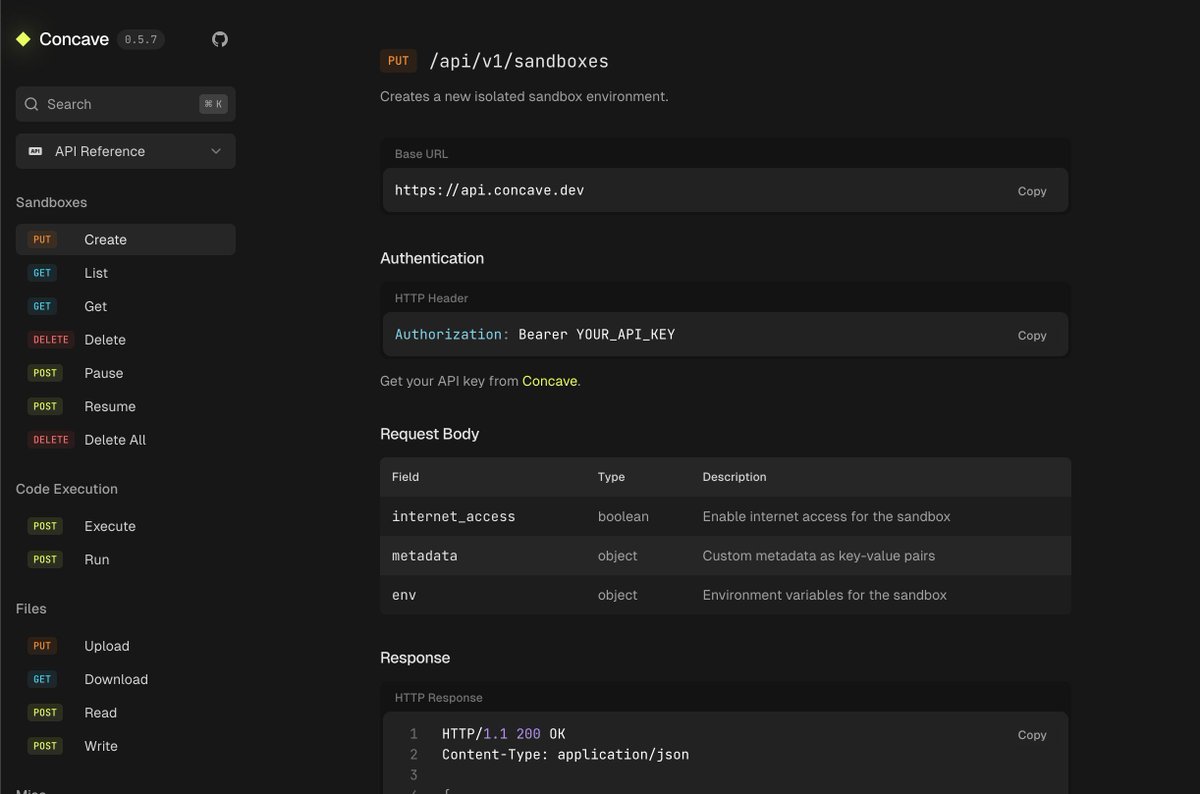Click the Sandboxes section header

point(51,202)
